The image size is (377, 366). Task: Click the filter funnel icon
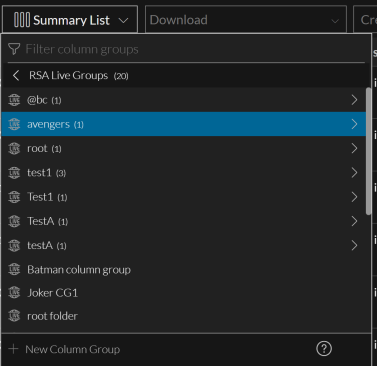tap(14, 49)
